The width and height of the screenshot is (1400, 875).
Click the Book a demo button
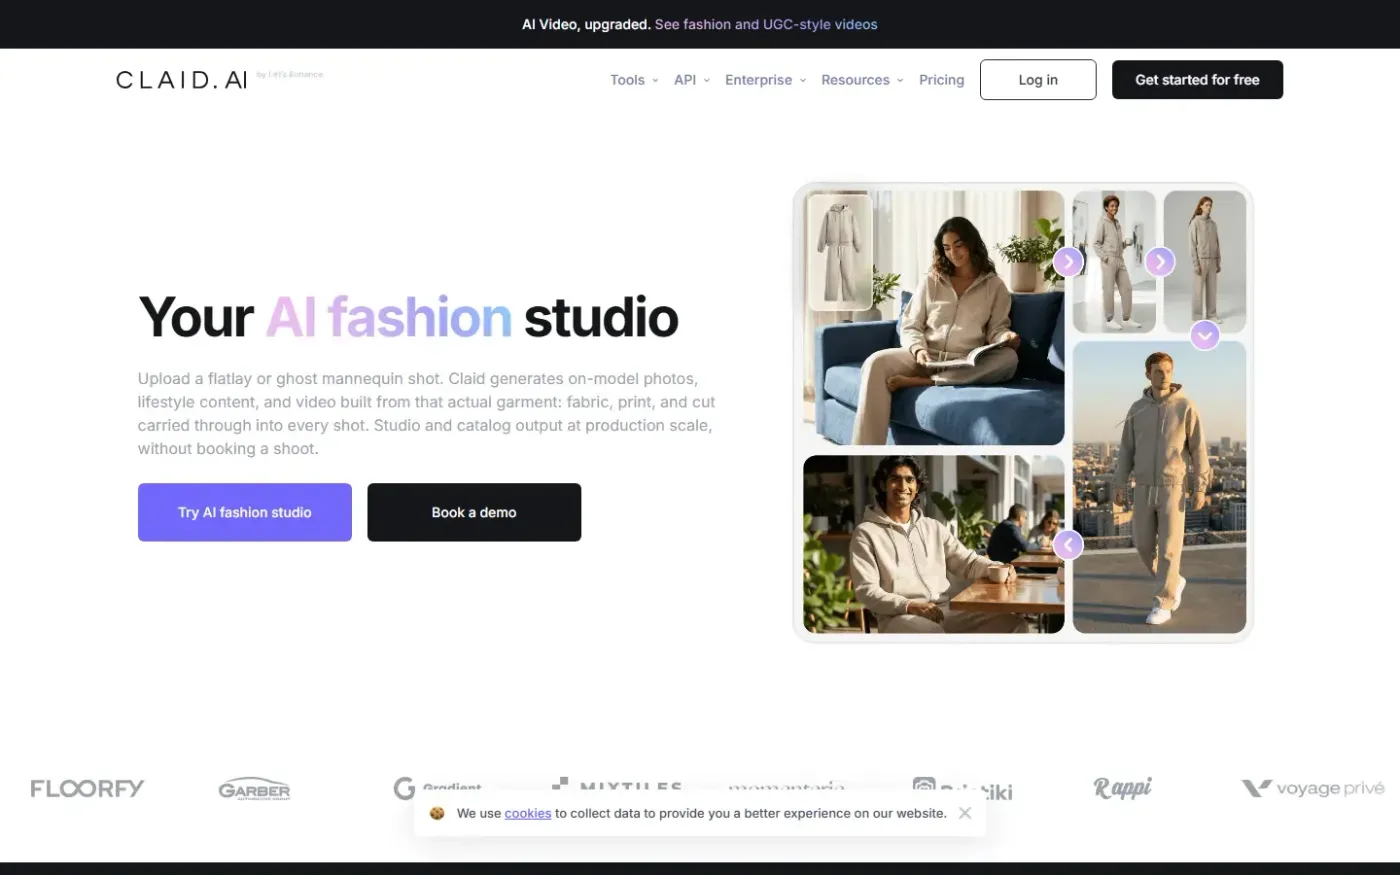click(474, 512)
